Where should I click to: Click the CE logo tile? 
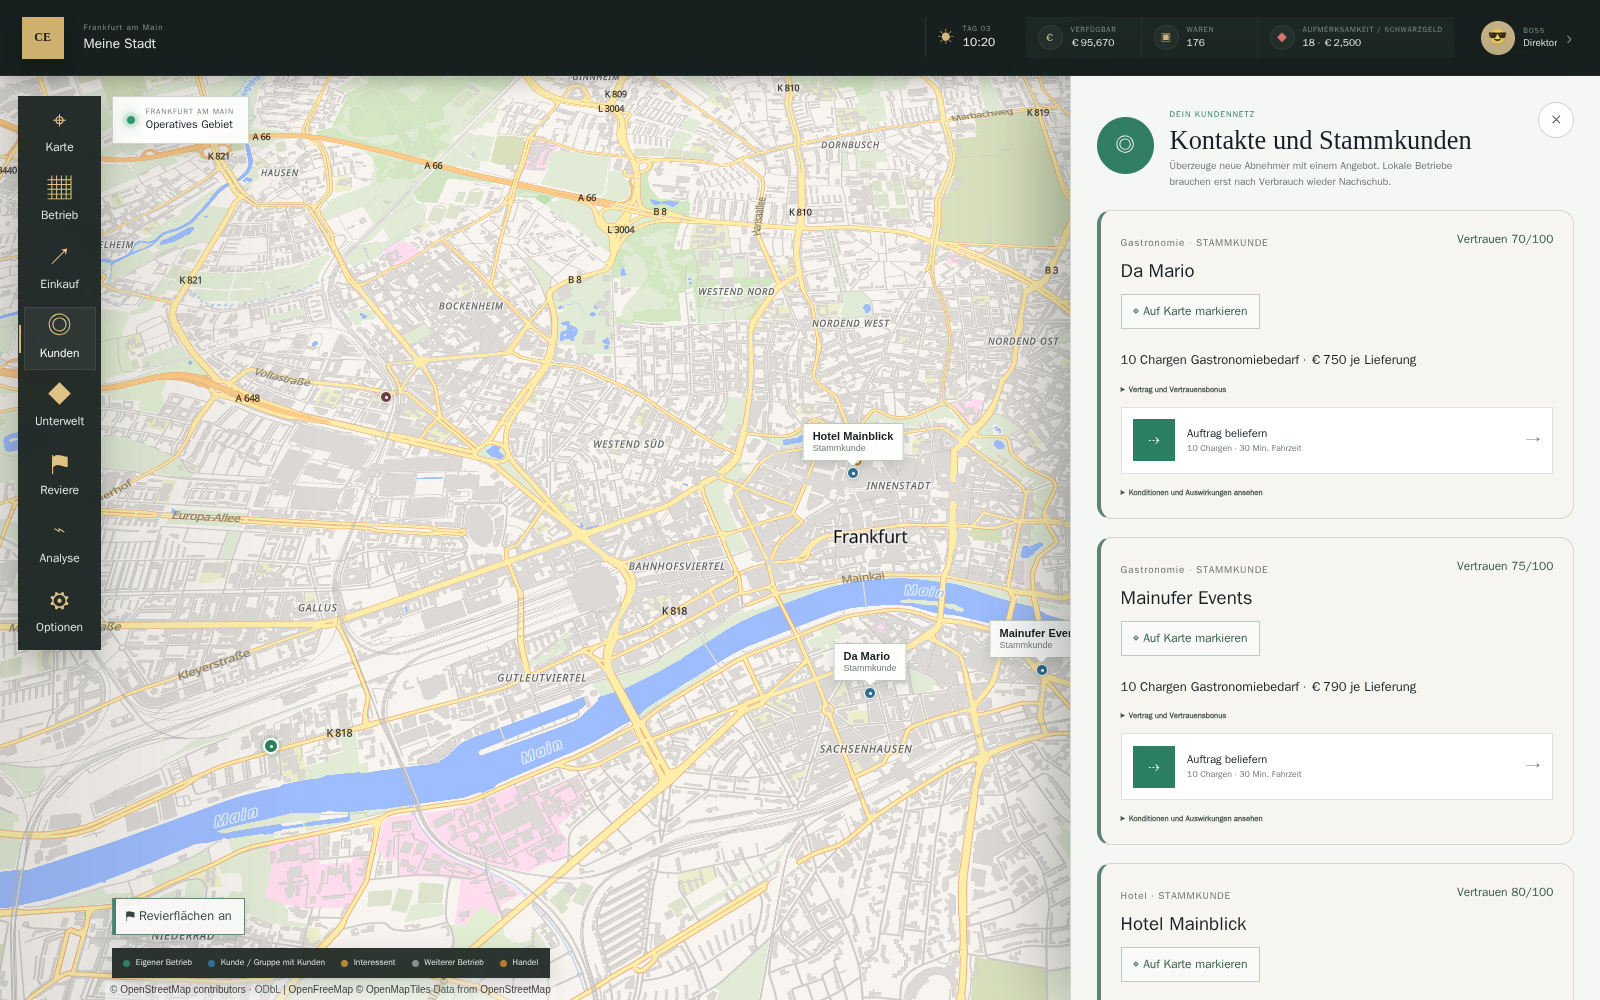point(43,38)
